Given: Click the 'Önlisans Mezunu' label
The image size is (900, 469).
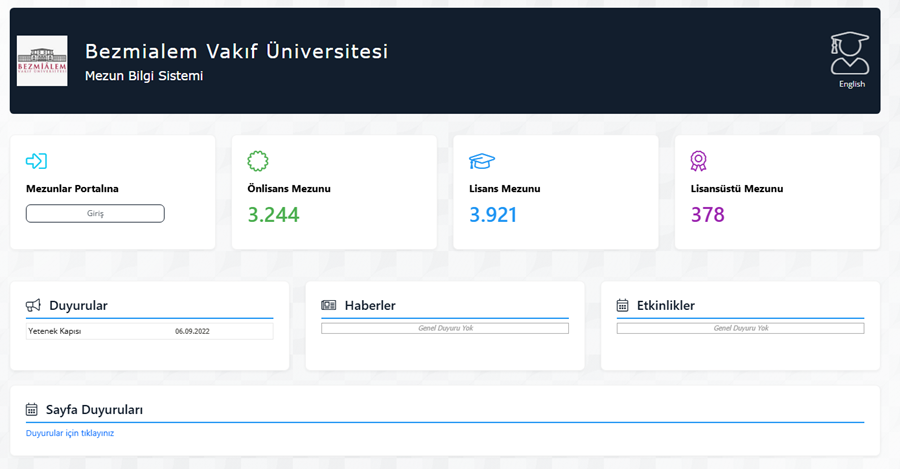Looking at the screenshot, I should pos(289,189).
